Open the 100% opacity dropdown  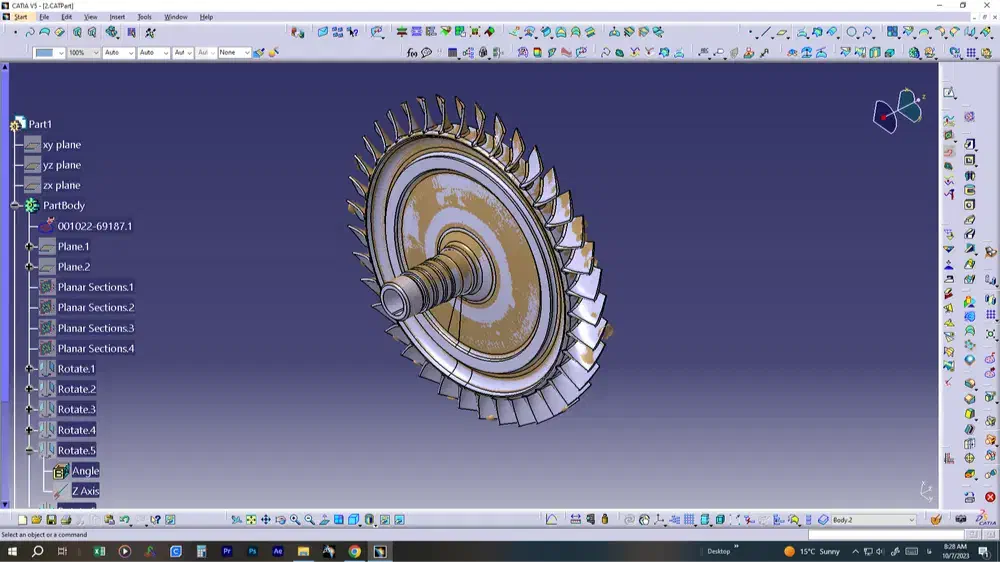click(x=96, y=53)
